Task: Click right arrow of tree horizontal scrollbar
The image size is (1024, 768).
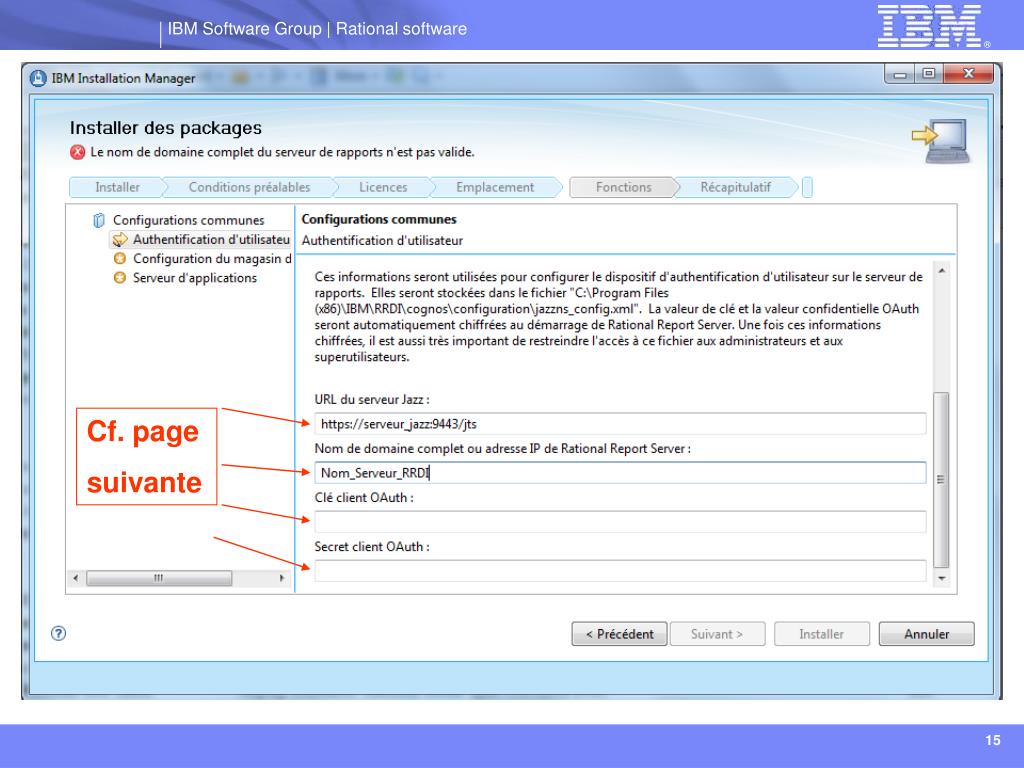Action: [x=282, y=578]
